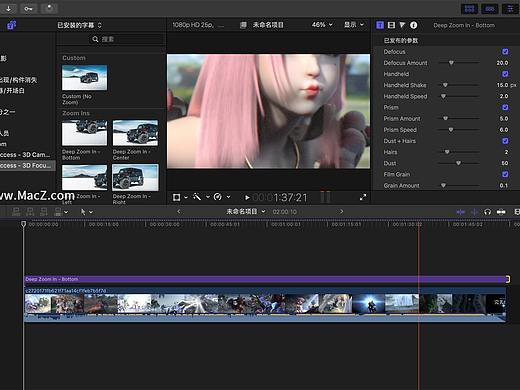Expand the transform tool dropdown arrow
Image resolution: width=520 pixels, height=390 pixels.
click(186, 197)
